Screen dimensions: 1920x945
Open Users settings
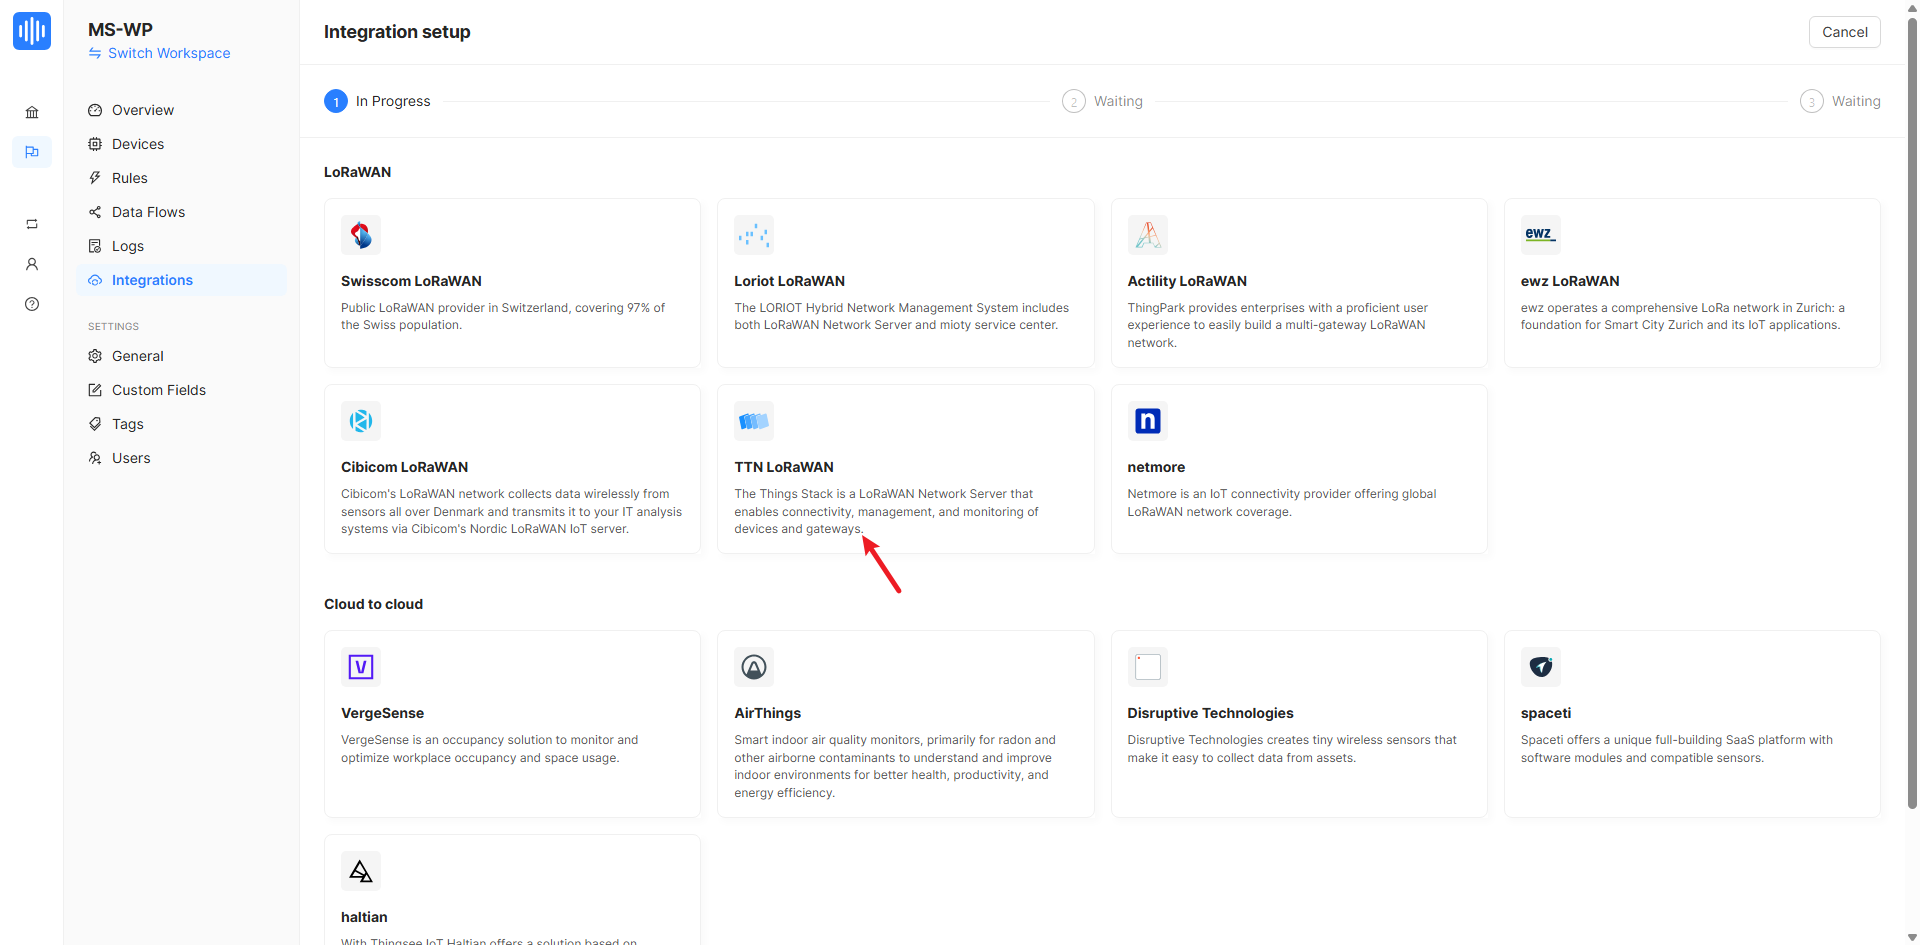182,458
